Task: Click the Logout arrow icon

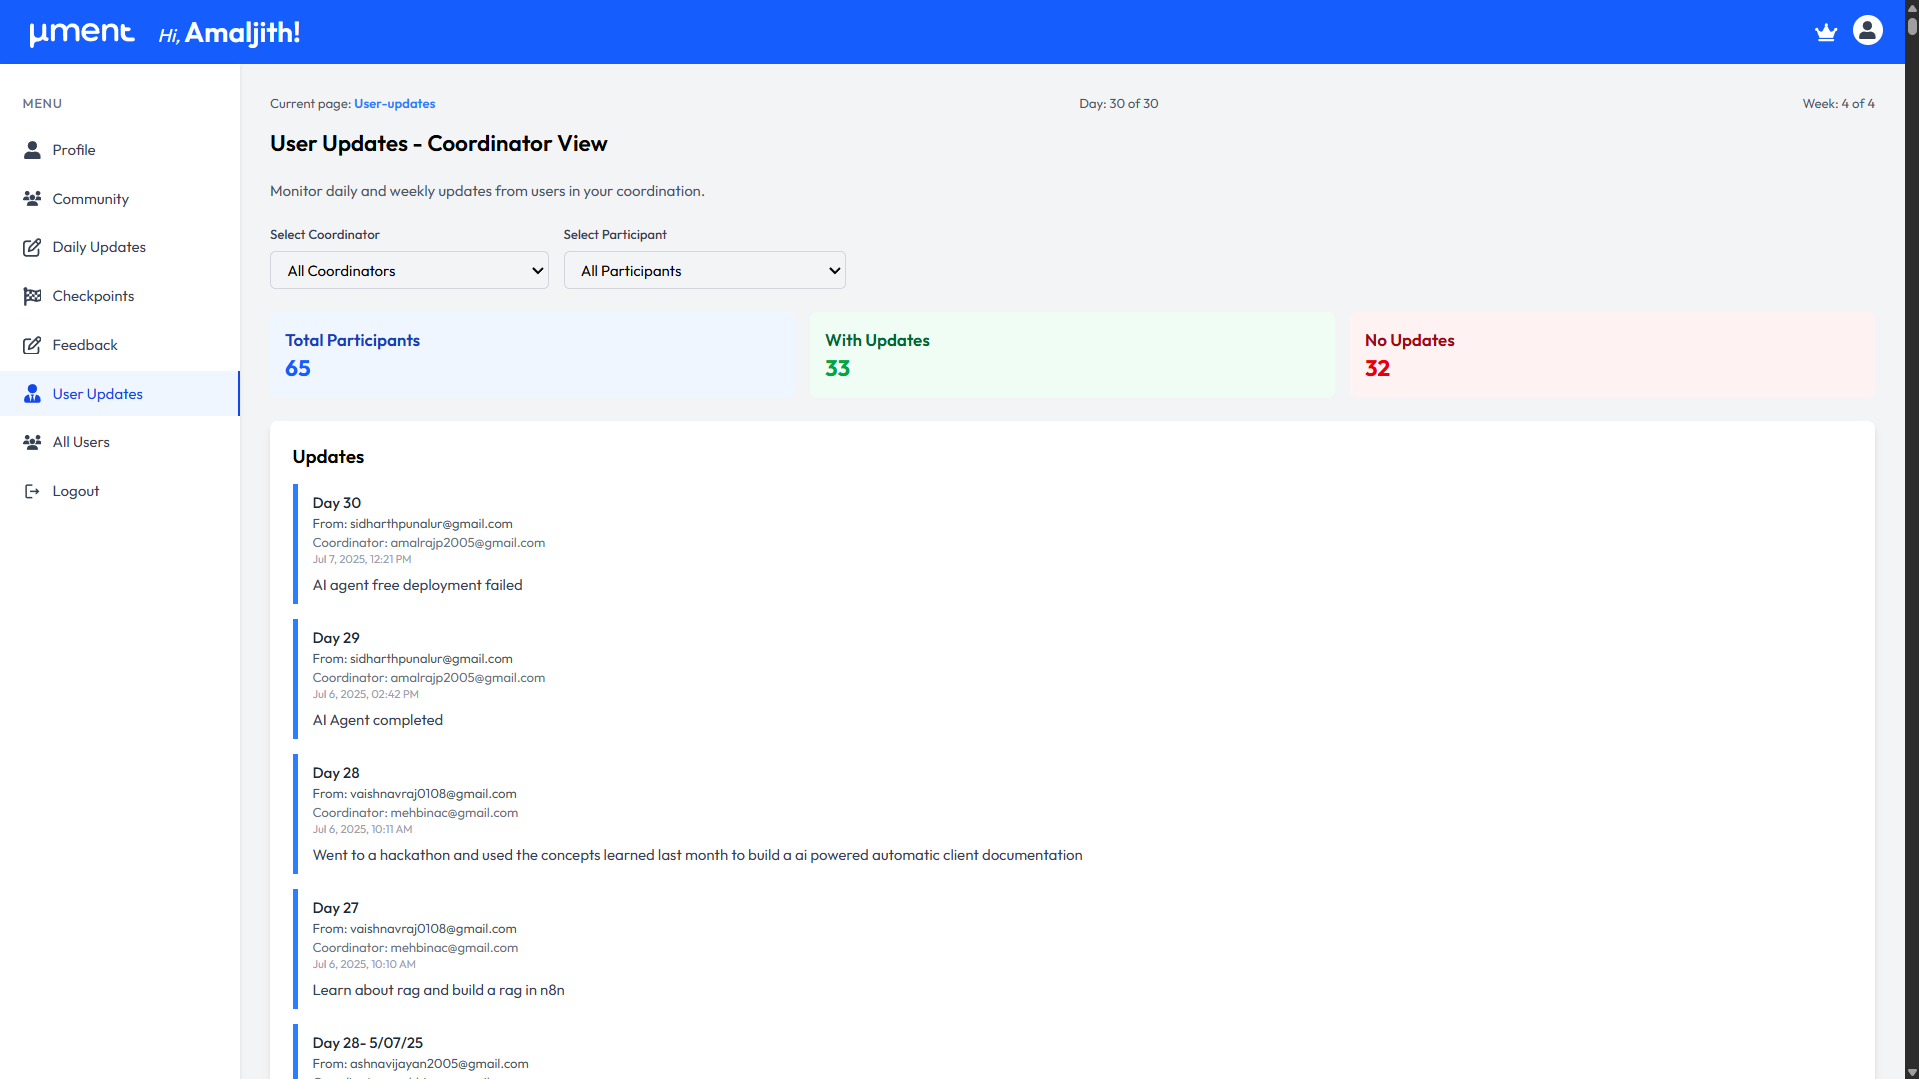Action: point(32,491)
